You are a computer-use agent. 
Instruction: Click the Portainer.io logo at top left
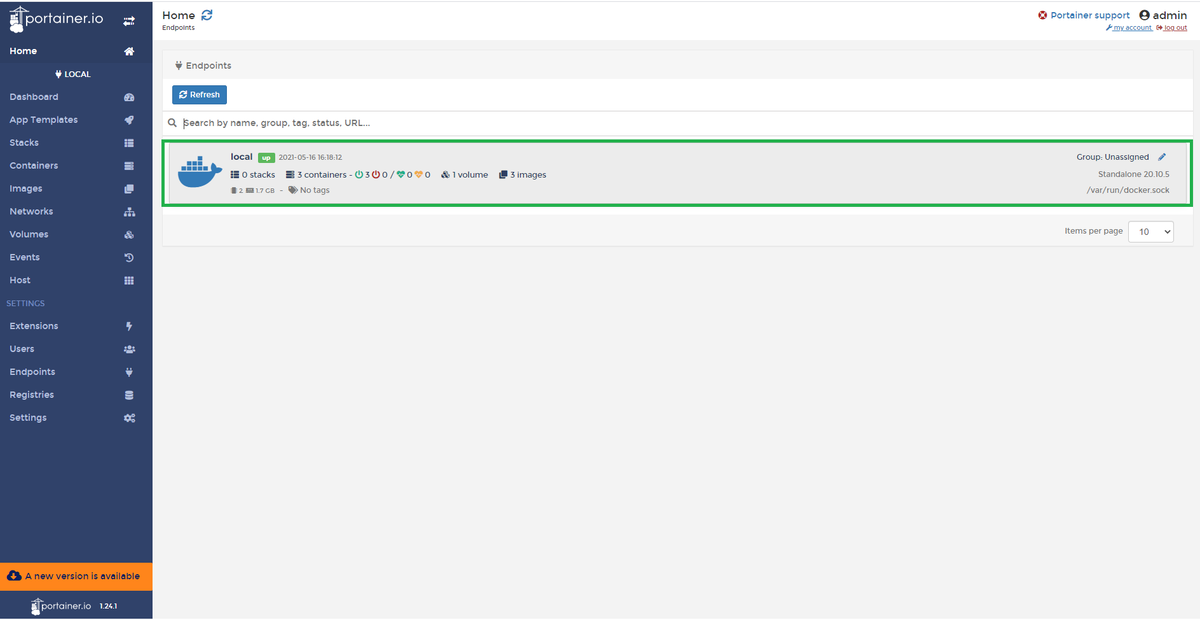pos(56,19)
